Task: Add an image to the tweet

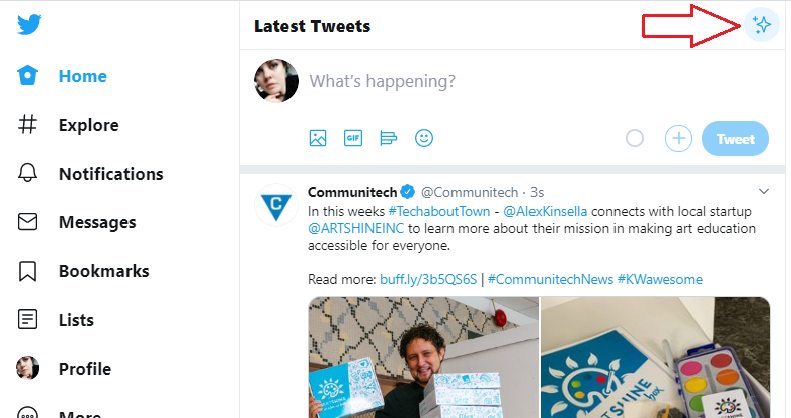Action: pos(318,139)
